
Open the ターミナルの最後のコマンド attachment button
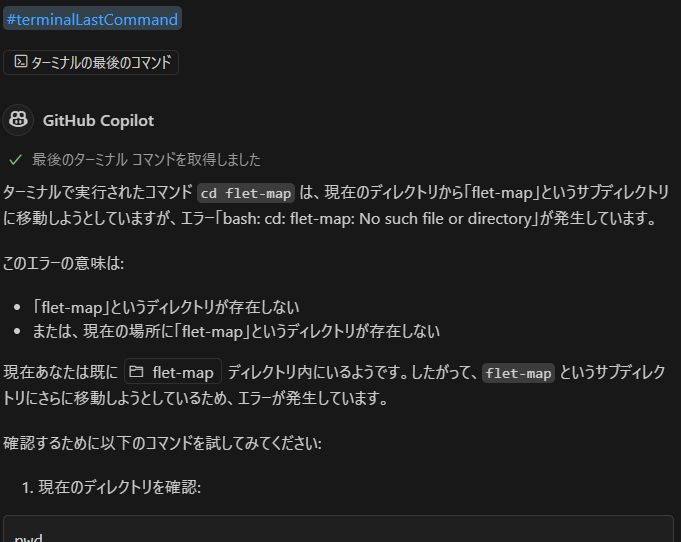pos(91,63)
